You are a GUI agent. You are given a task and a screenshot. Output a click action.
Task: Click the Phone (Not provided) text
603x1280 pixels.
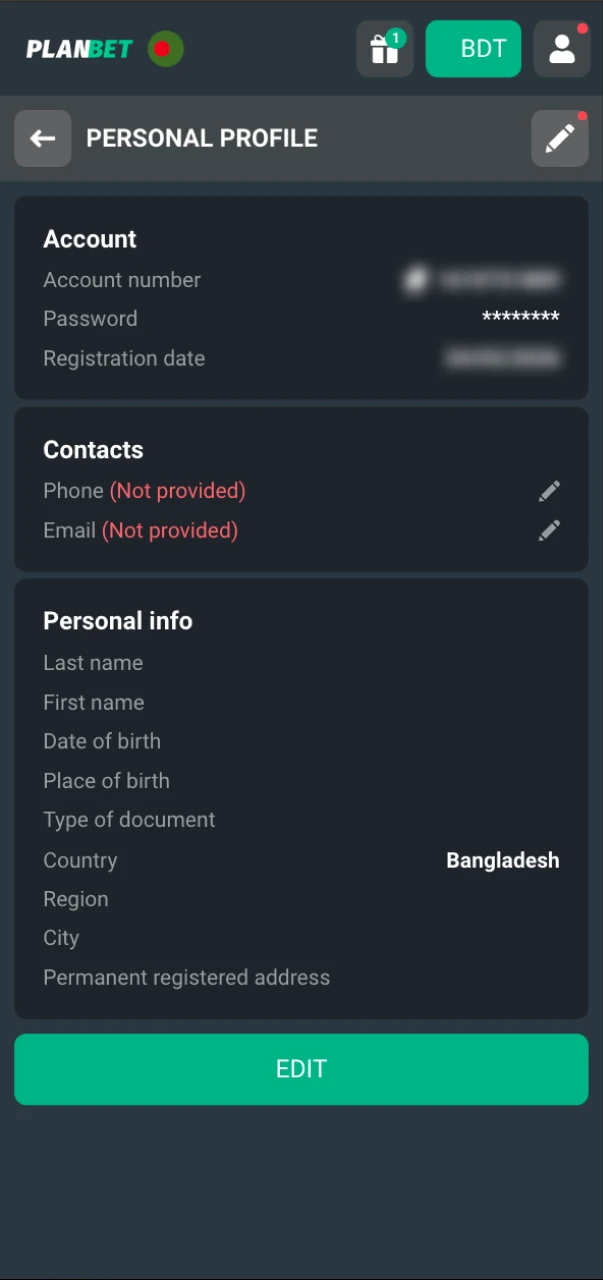click(x=144, y=490)
